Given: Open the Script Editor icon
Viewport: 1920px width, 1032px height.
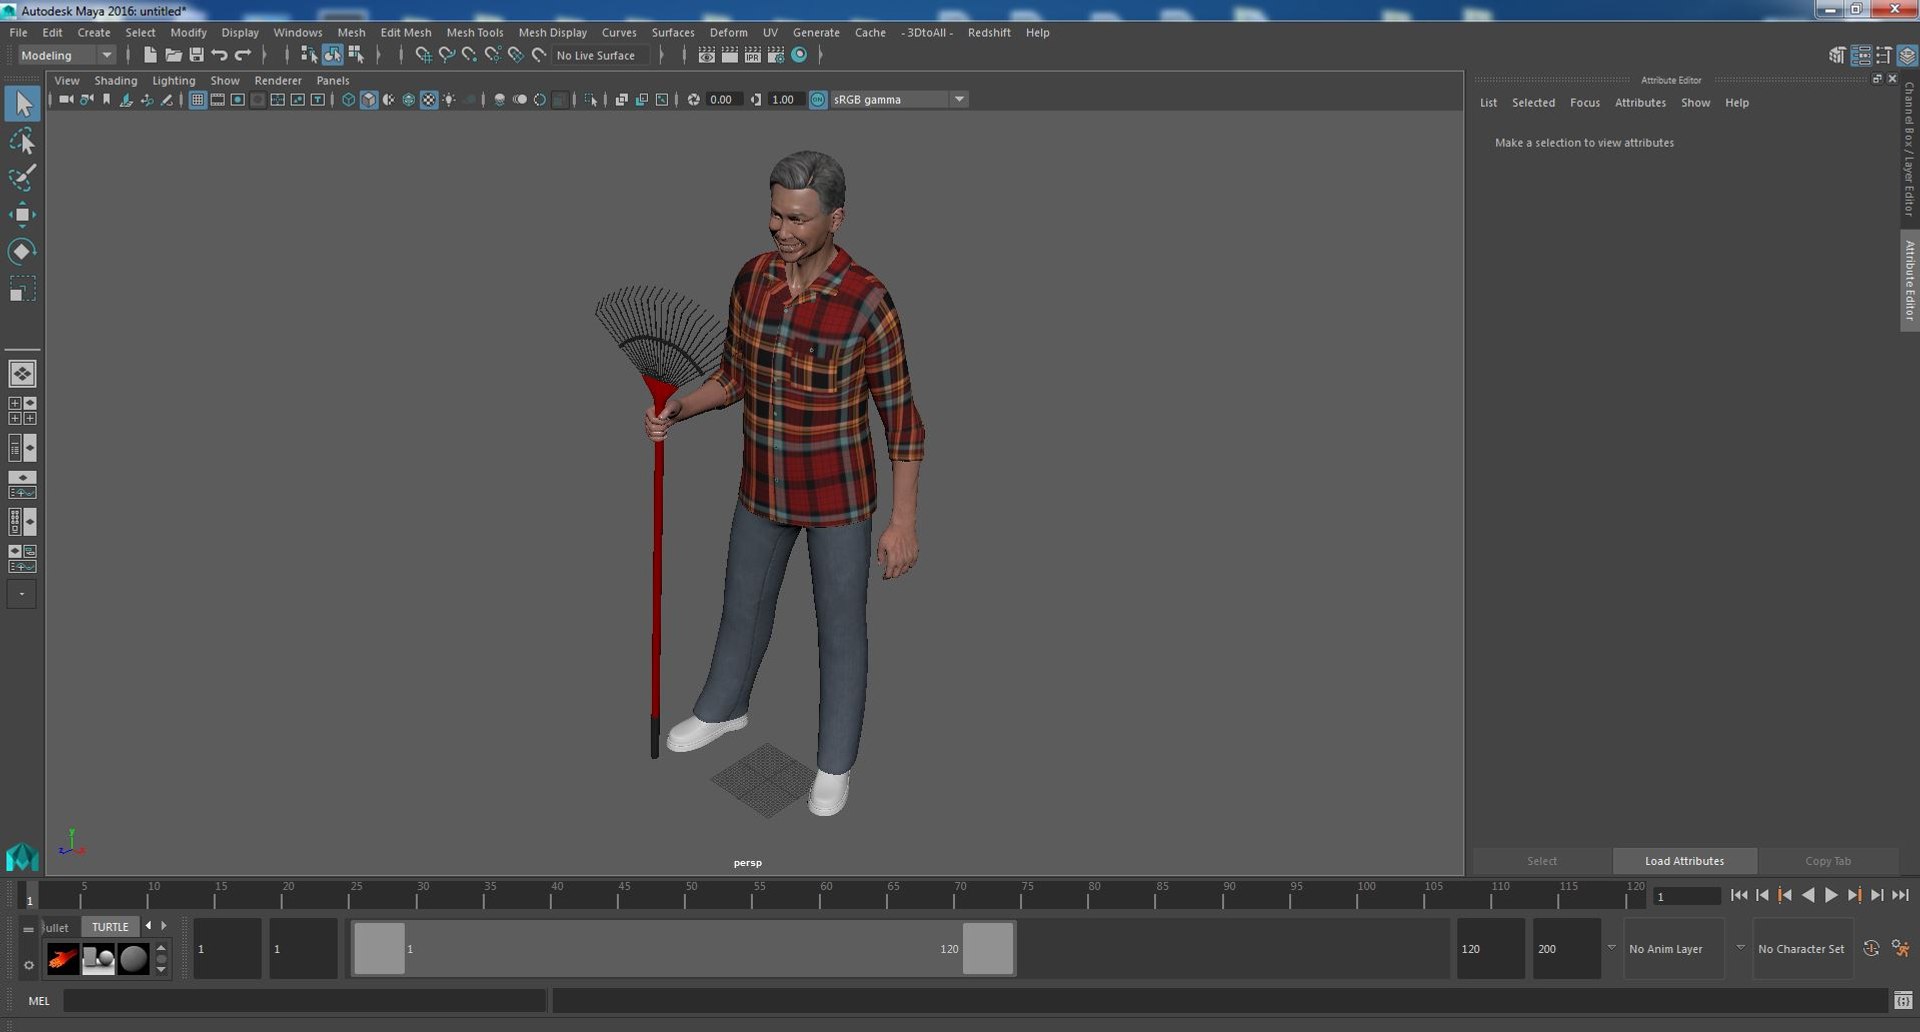Looking at the screenshot, I should 1903,1000.
